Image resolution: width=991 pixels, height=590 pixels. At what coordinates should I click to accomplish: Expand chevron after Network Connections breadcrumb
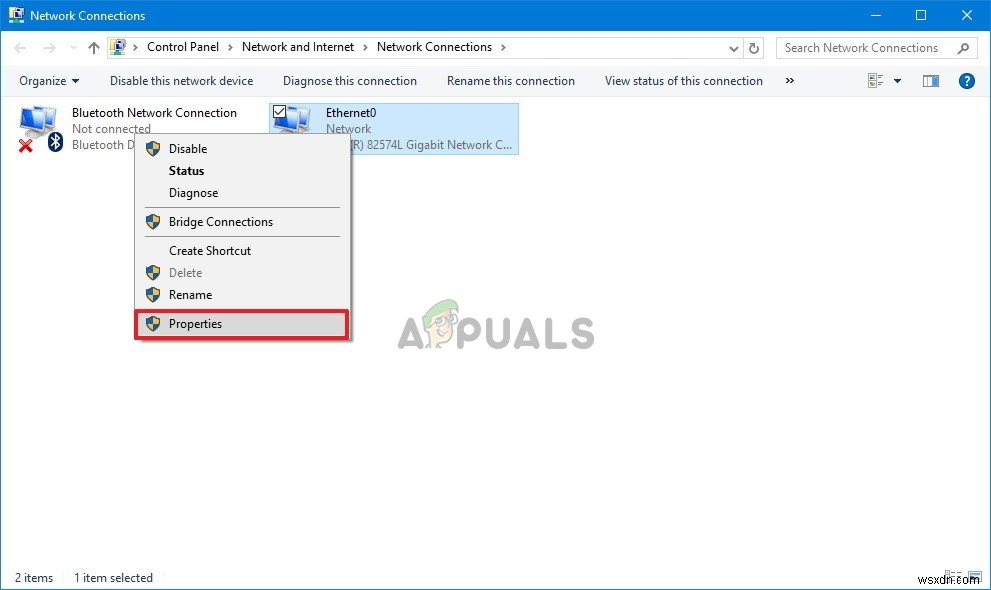pos(503,47)
